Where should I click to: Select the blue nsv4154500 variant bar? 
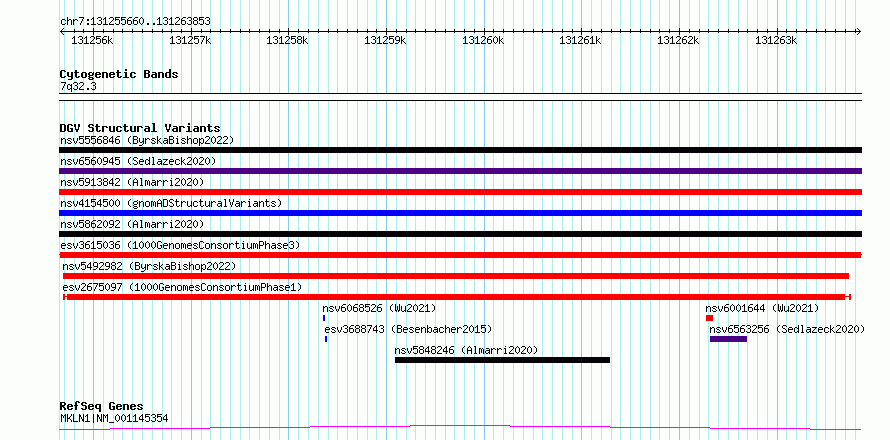pyautogui.click(x=460, y=213)
